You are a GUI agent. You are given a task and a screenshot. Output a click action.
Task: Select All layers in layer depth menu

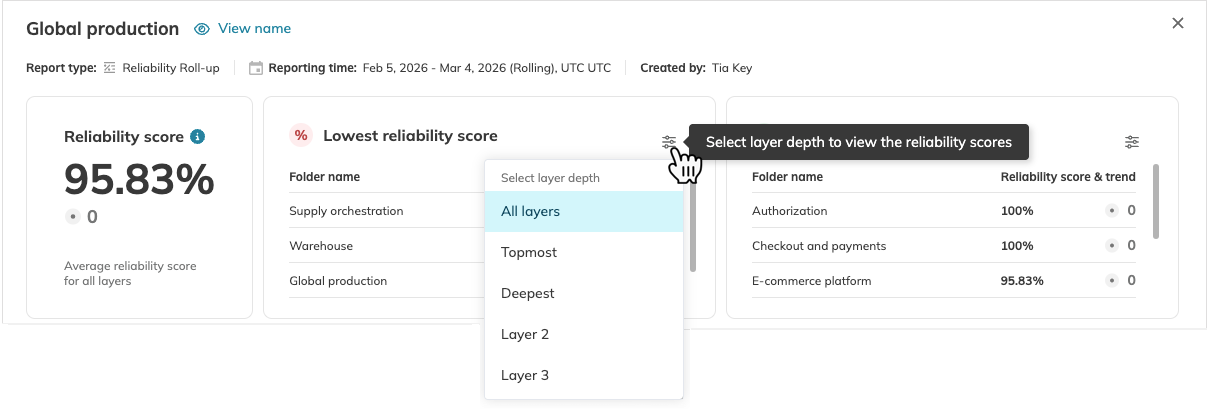[x=583, y=211]
